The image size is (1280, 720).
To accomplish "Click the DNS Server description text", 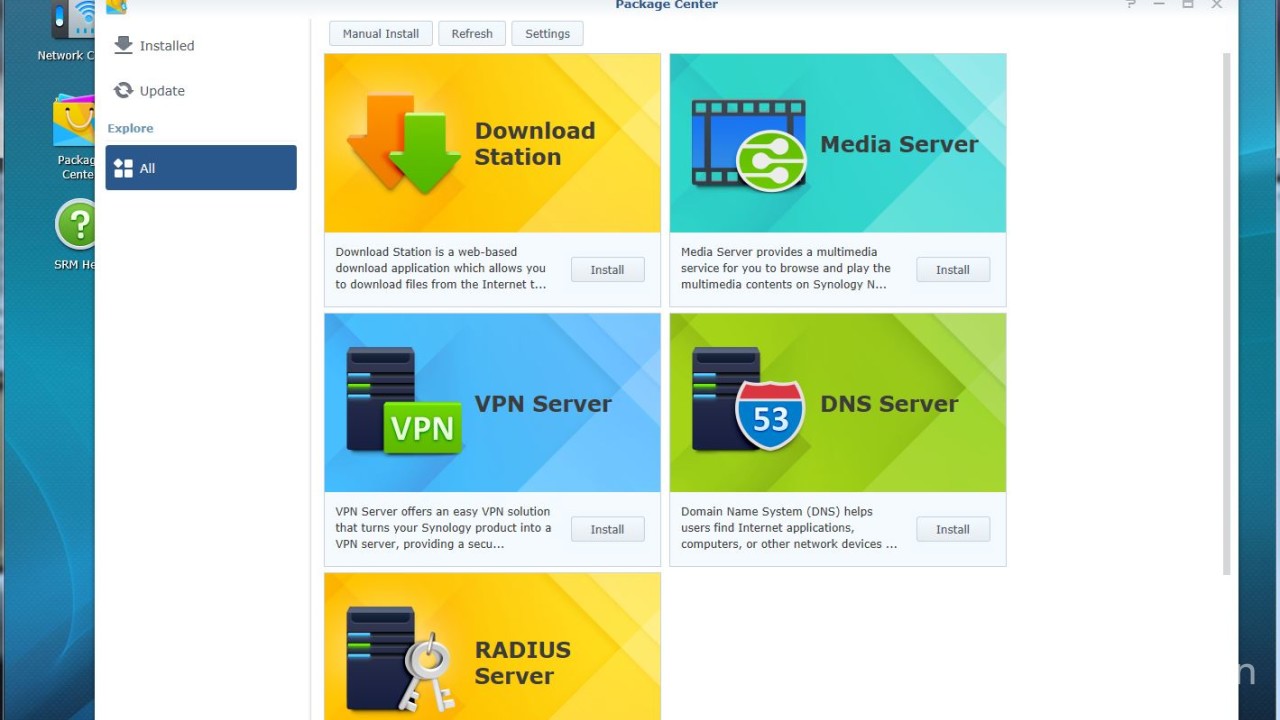I will (789, 528).
